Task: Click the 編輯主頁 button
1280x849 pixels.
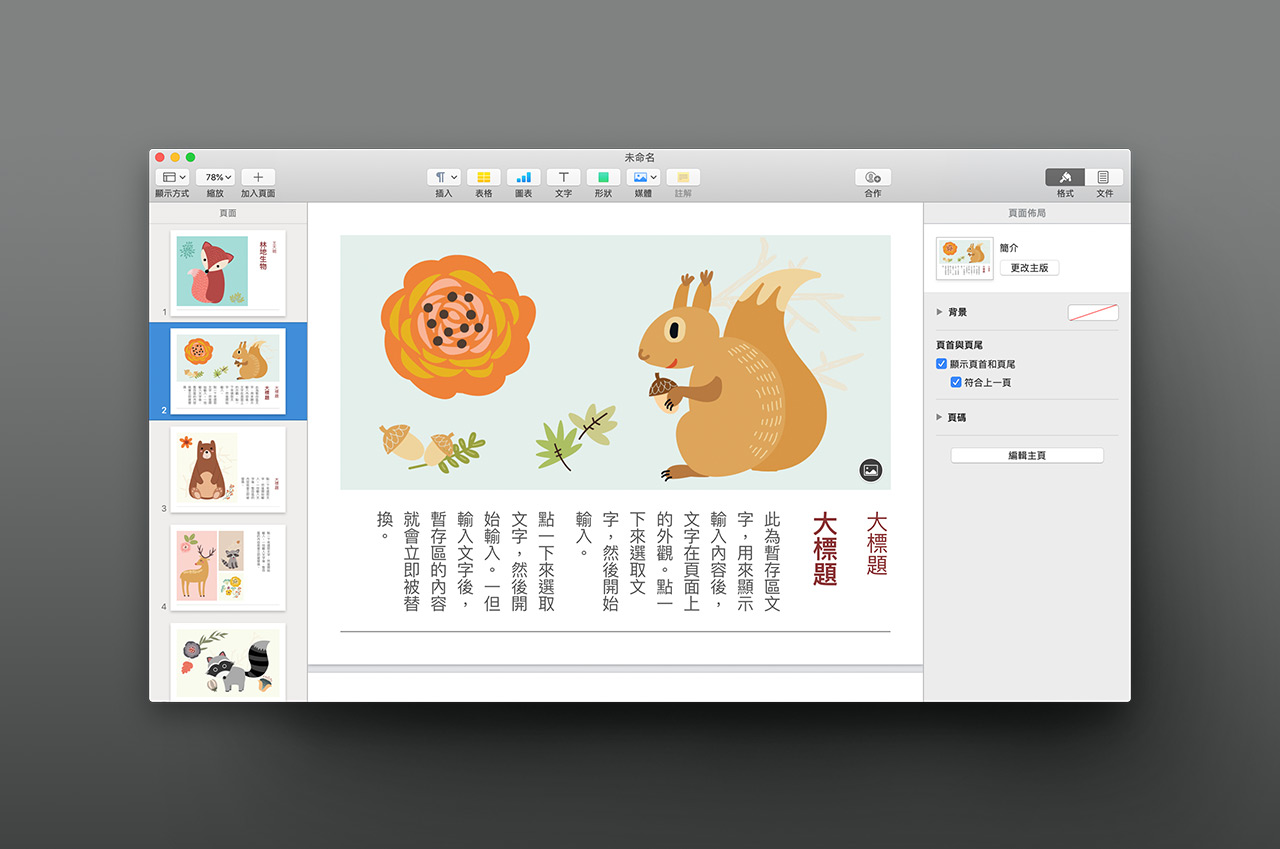Action: pos(1027,455)
